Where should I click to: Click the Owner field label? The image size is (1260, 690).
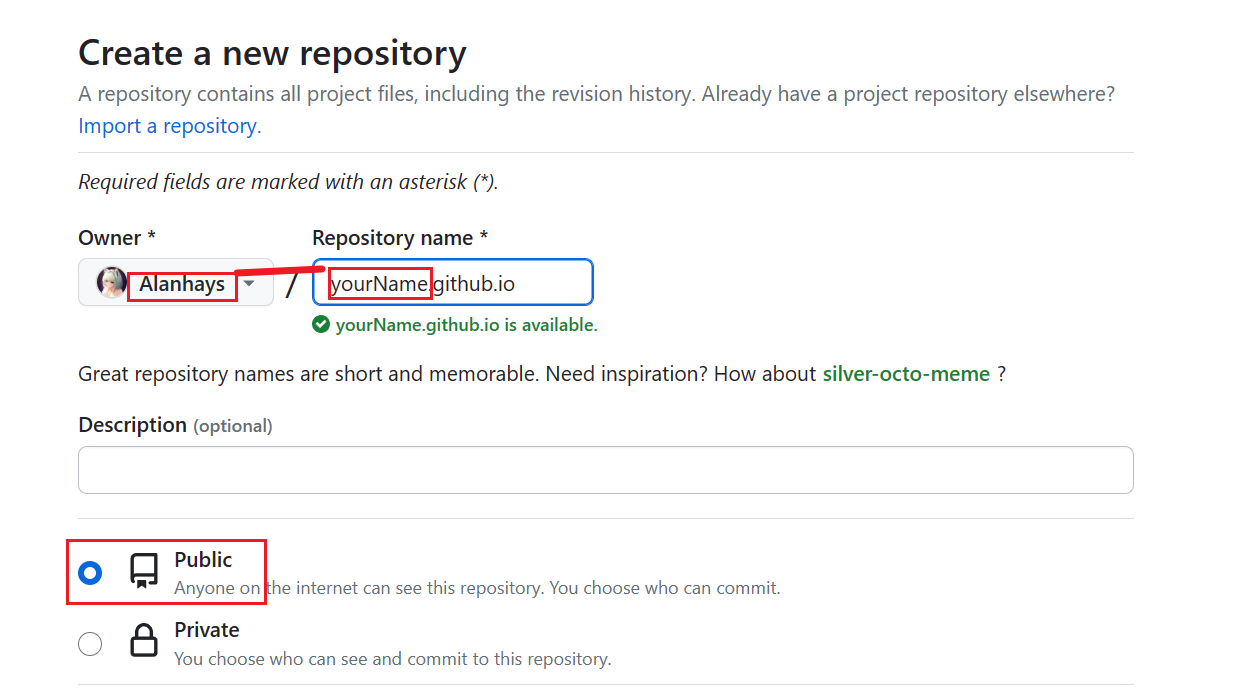coord(116,238)
